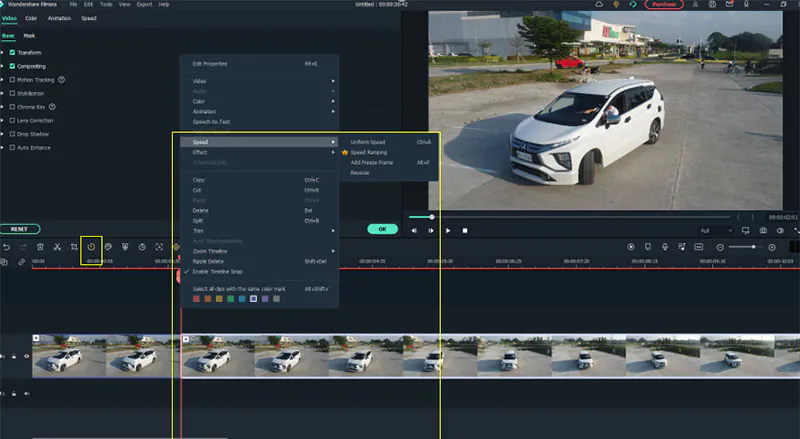800x439 pixels.
Task: Click the Record Voiceover microphone icon
Action: tap(665, 247)
